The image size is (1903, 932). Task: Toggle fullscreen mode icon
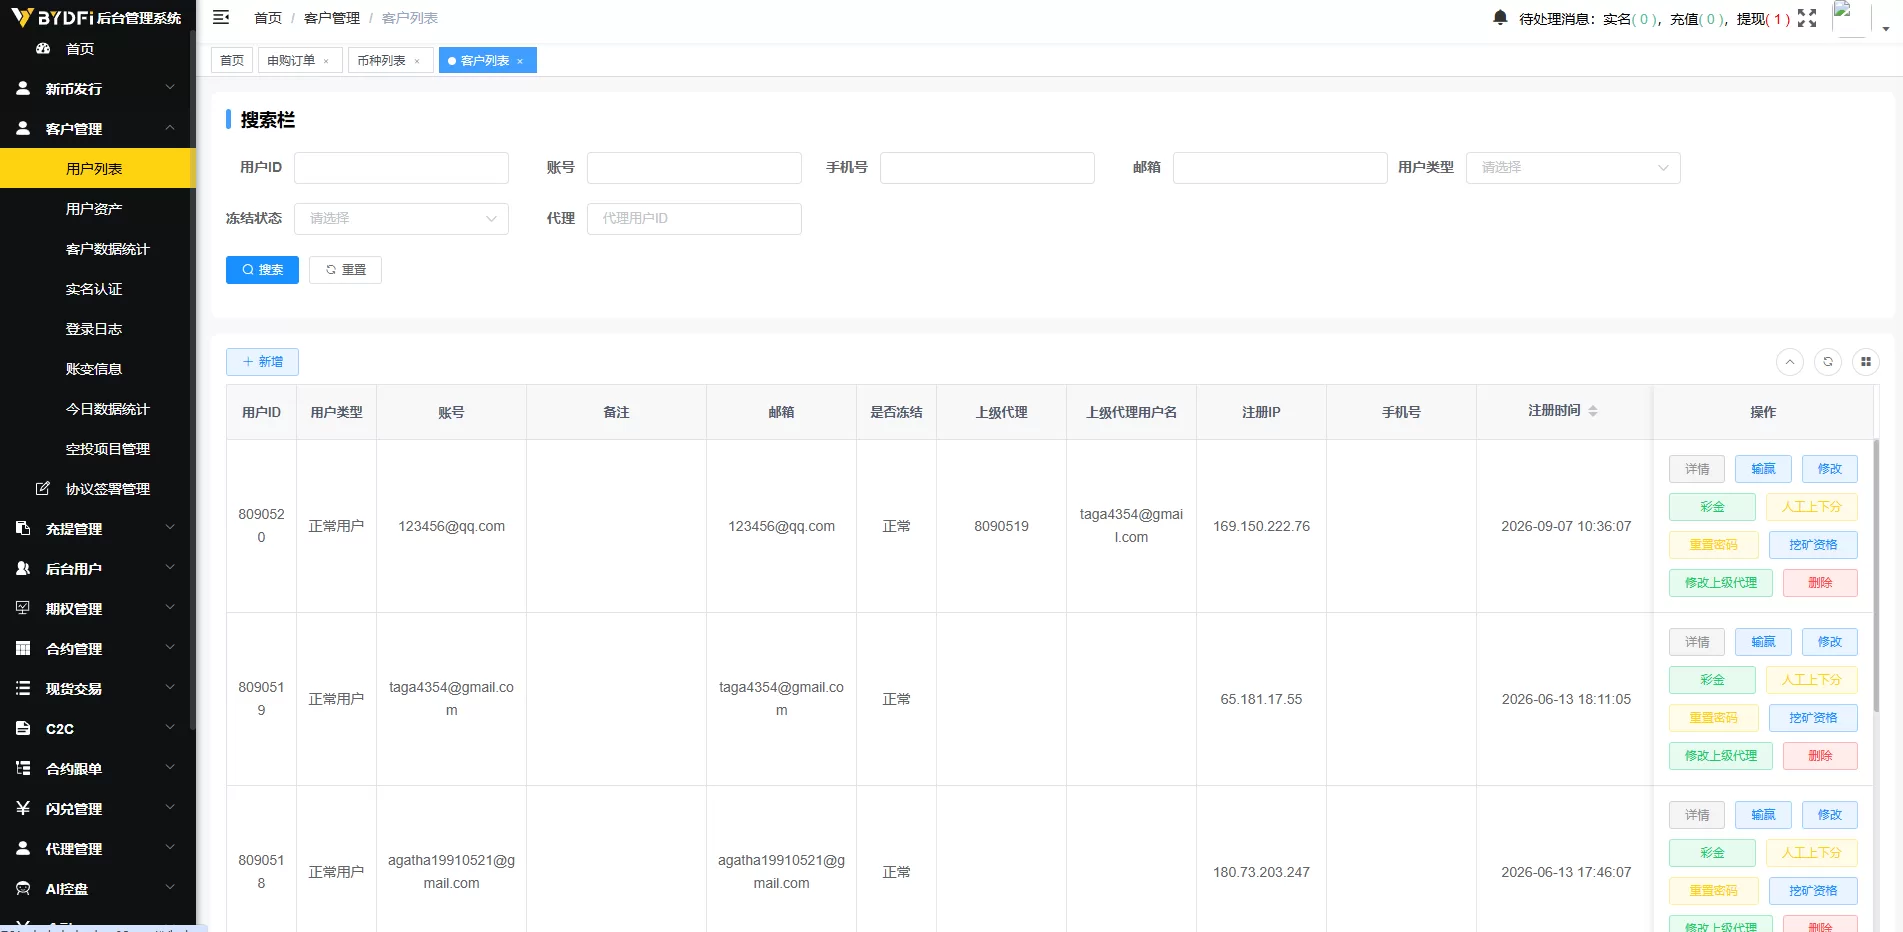1807,18
